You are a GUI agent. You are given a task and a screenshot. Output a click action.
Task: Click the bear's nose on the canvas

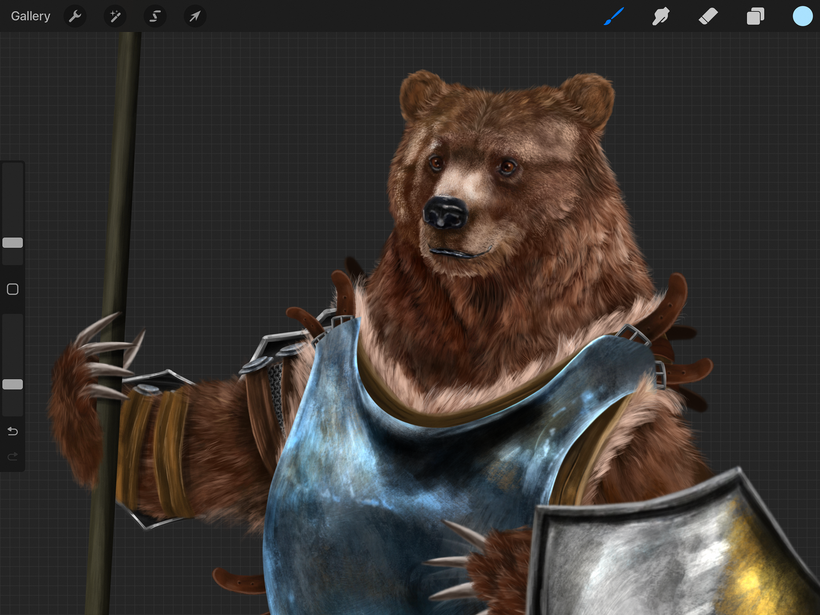click(x=445, y=212)
